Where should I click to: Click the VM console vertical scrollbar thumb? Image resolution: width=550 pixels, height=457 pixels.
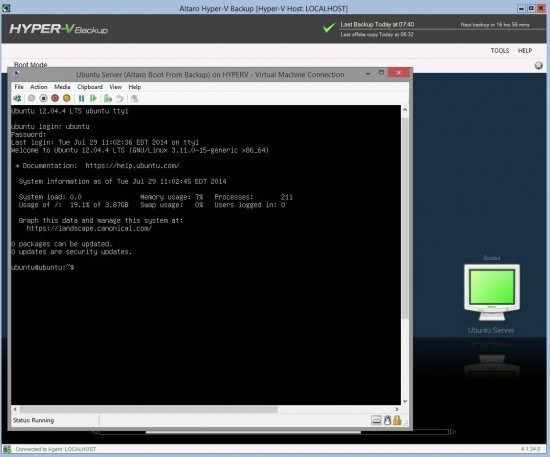pyautogui.click(x=405, y=219)
